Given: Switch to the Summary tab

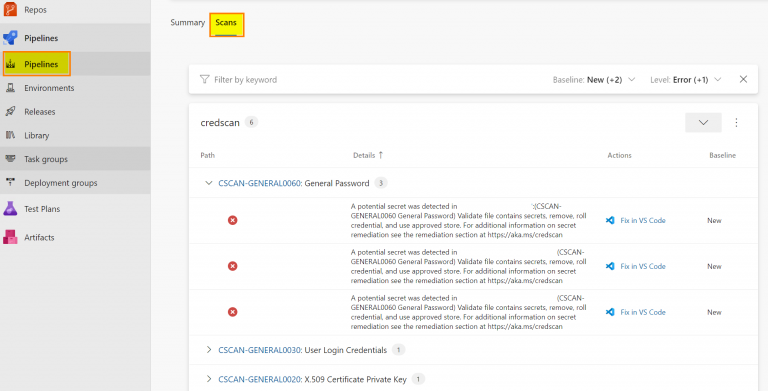Looking at the screenshot, I should 188,23.
